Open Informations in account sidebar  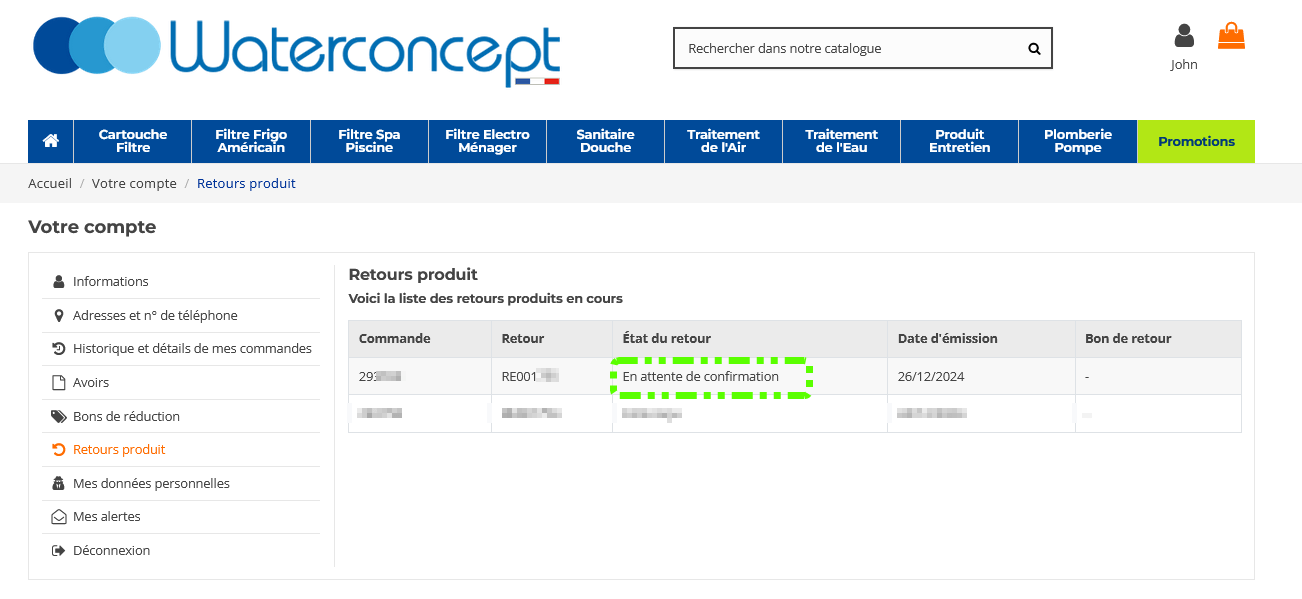(x=110, y=282)
